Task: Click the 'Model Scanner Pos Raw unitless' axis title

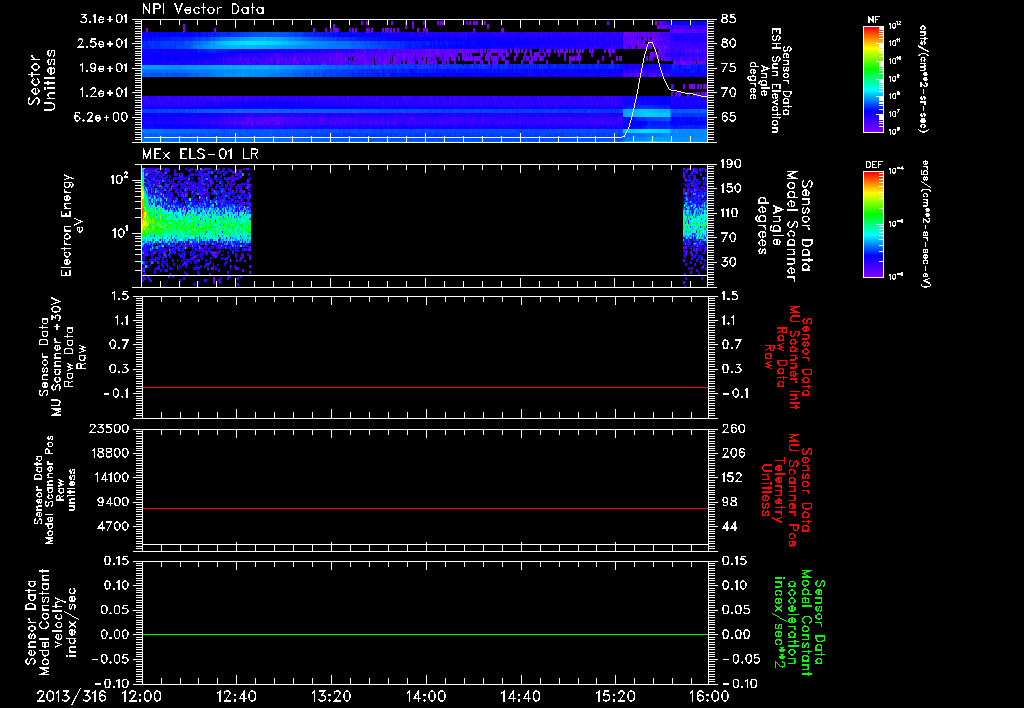Action: (x=56, y=490)
